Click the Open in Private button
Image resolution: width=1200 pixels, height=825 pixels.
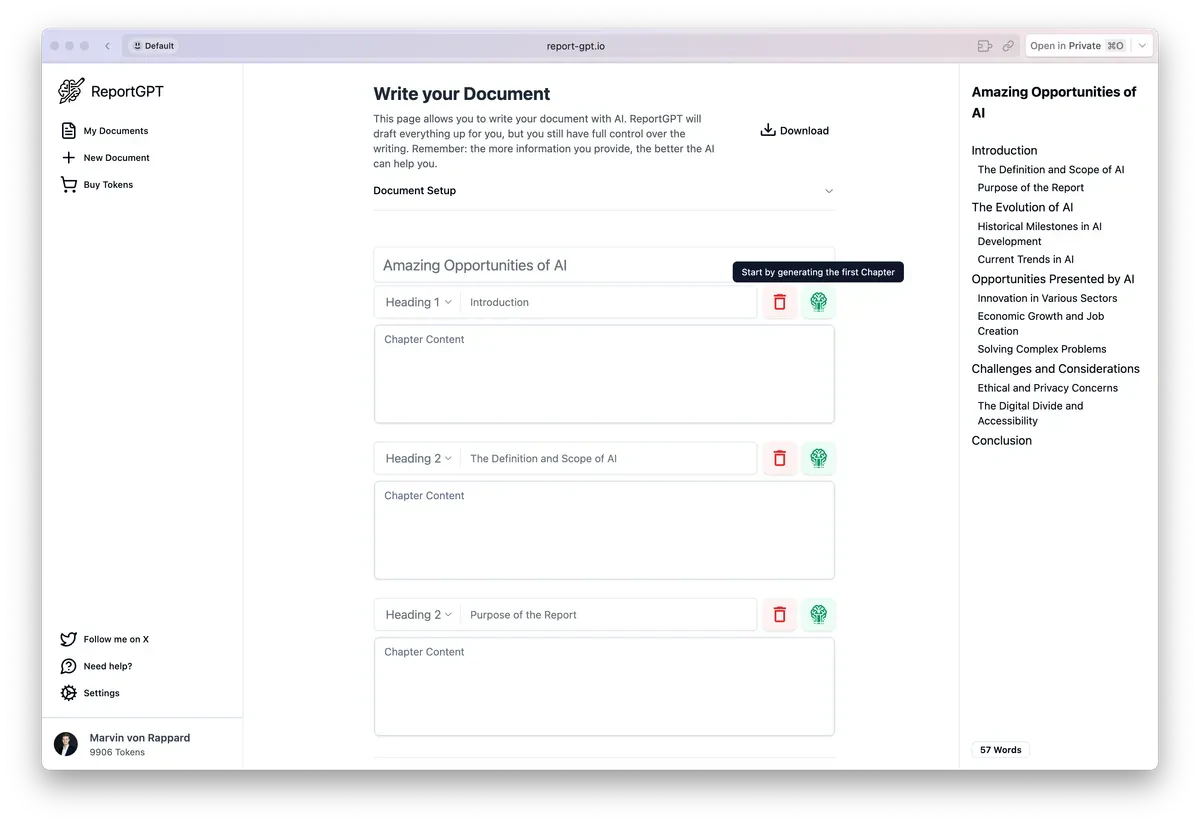coord(1077,46)
